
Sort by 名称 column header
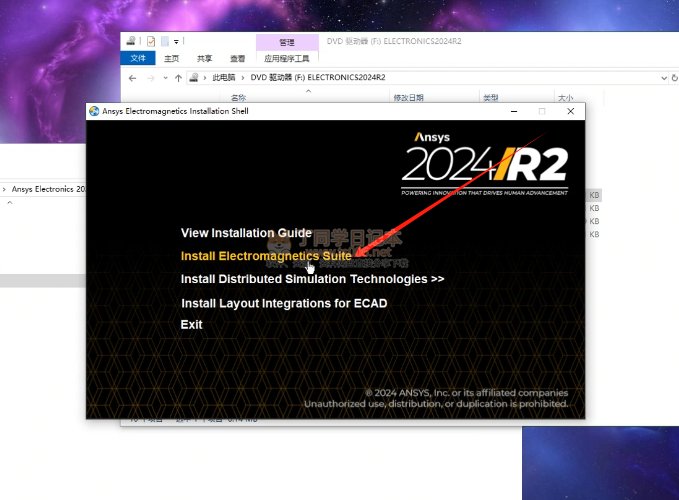tap(239, 98)
